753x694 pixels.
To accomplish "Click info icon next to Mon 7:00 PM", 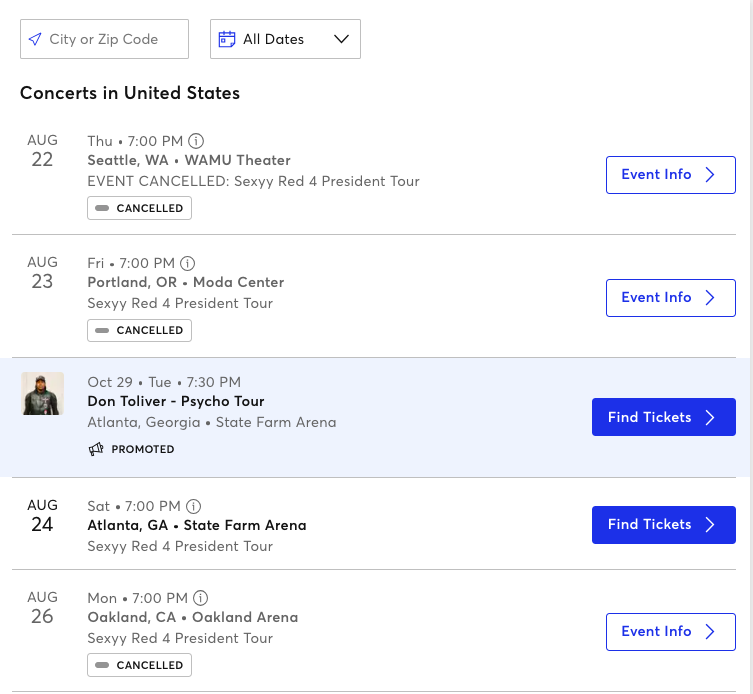I will tap(200, 598).
